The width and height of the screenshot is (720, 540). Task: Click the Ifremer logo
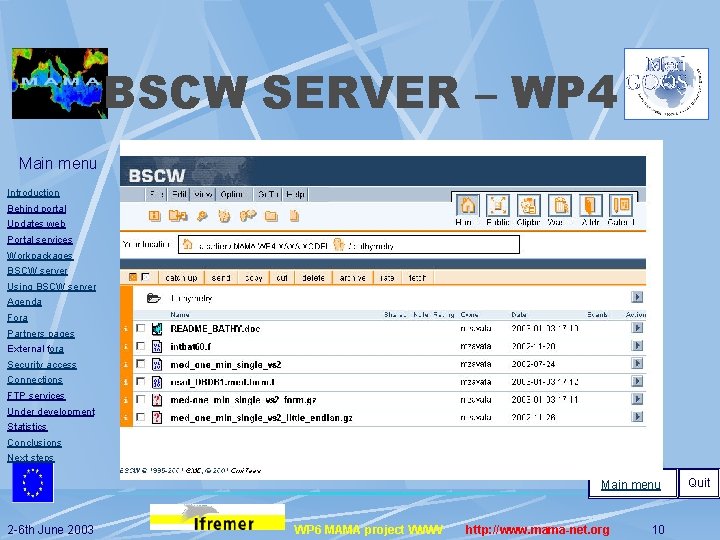pyautogui.click(x=217, y=518)
